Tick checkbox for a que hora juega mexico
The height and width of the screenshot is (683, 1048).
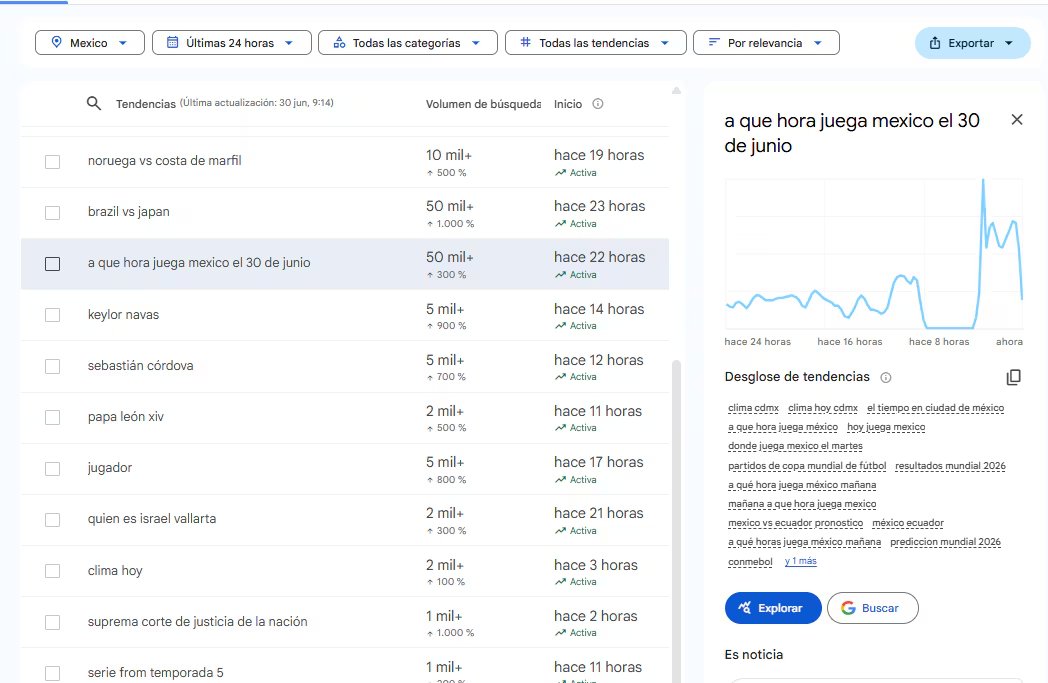[x=52, y=264]
